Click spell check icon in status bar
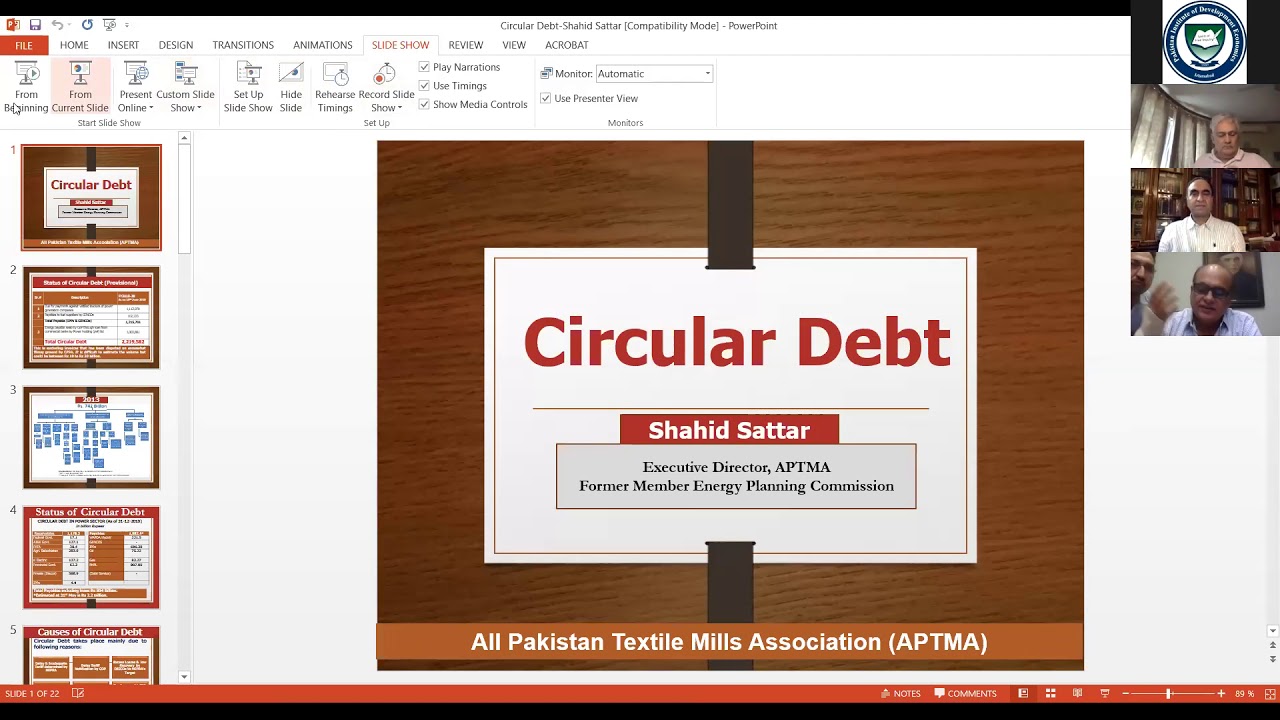Image resolution: width=1280 pixels, height=720 pixels. click(78, 693)
